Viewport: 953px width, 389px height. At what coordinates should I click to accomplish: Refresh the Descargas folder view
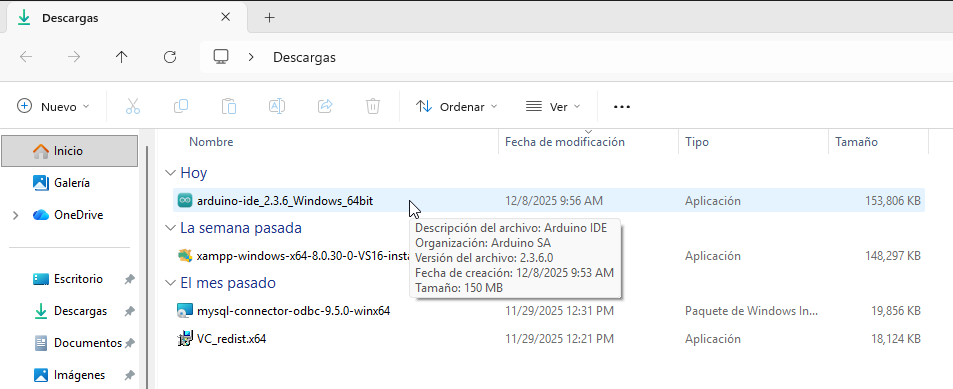[170, 57]
